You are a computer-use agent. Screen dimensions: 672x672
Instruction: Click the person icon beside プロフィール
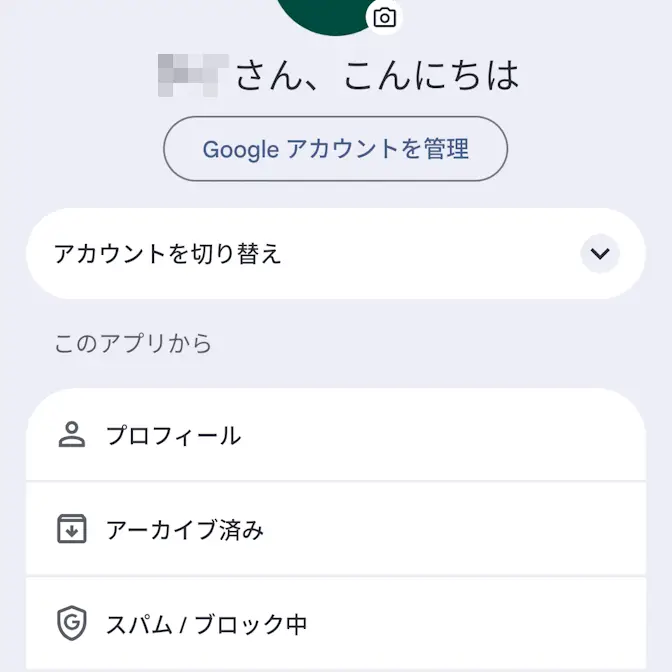click(72, 435)
